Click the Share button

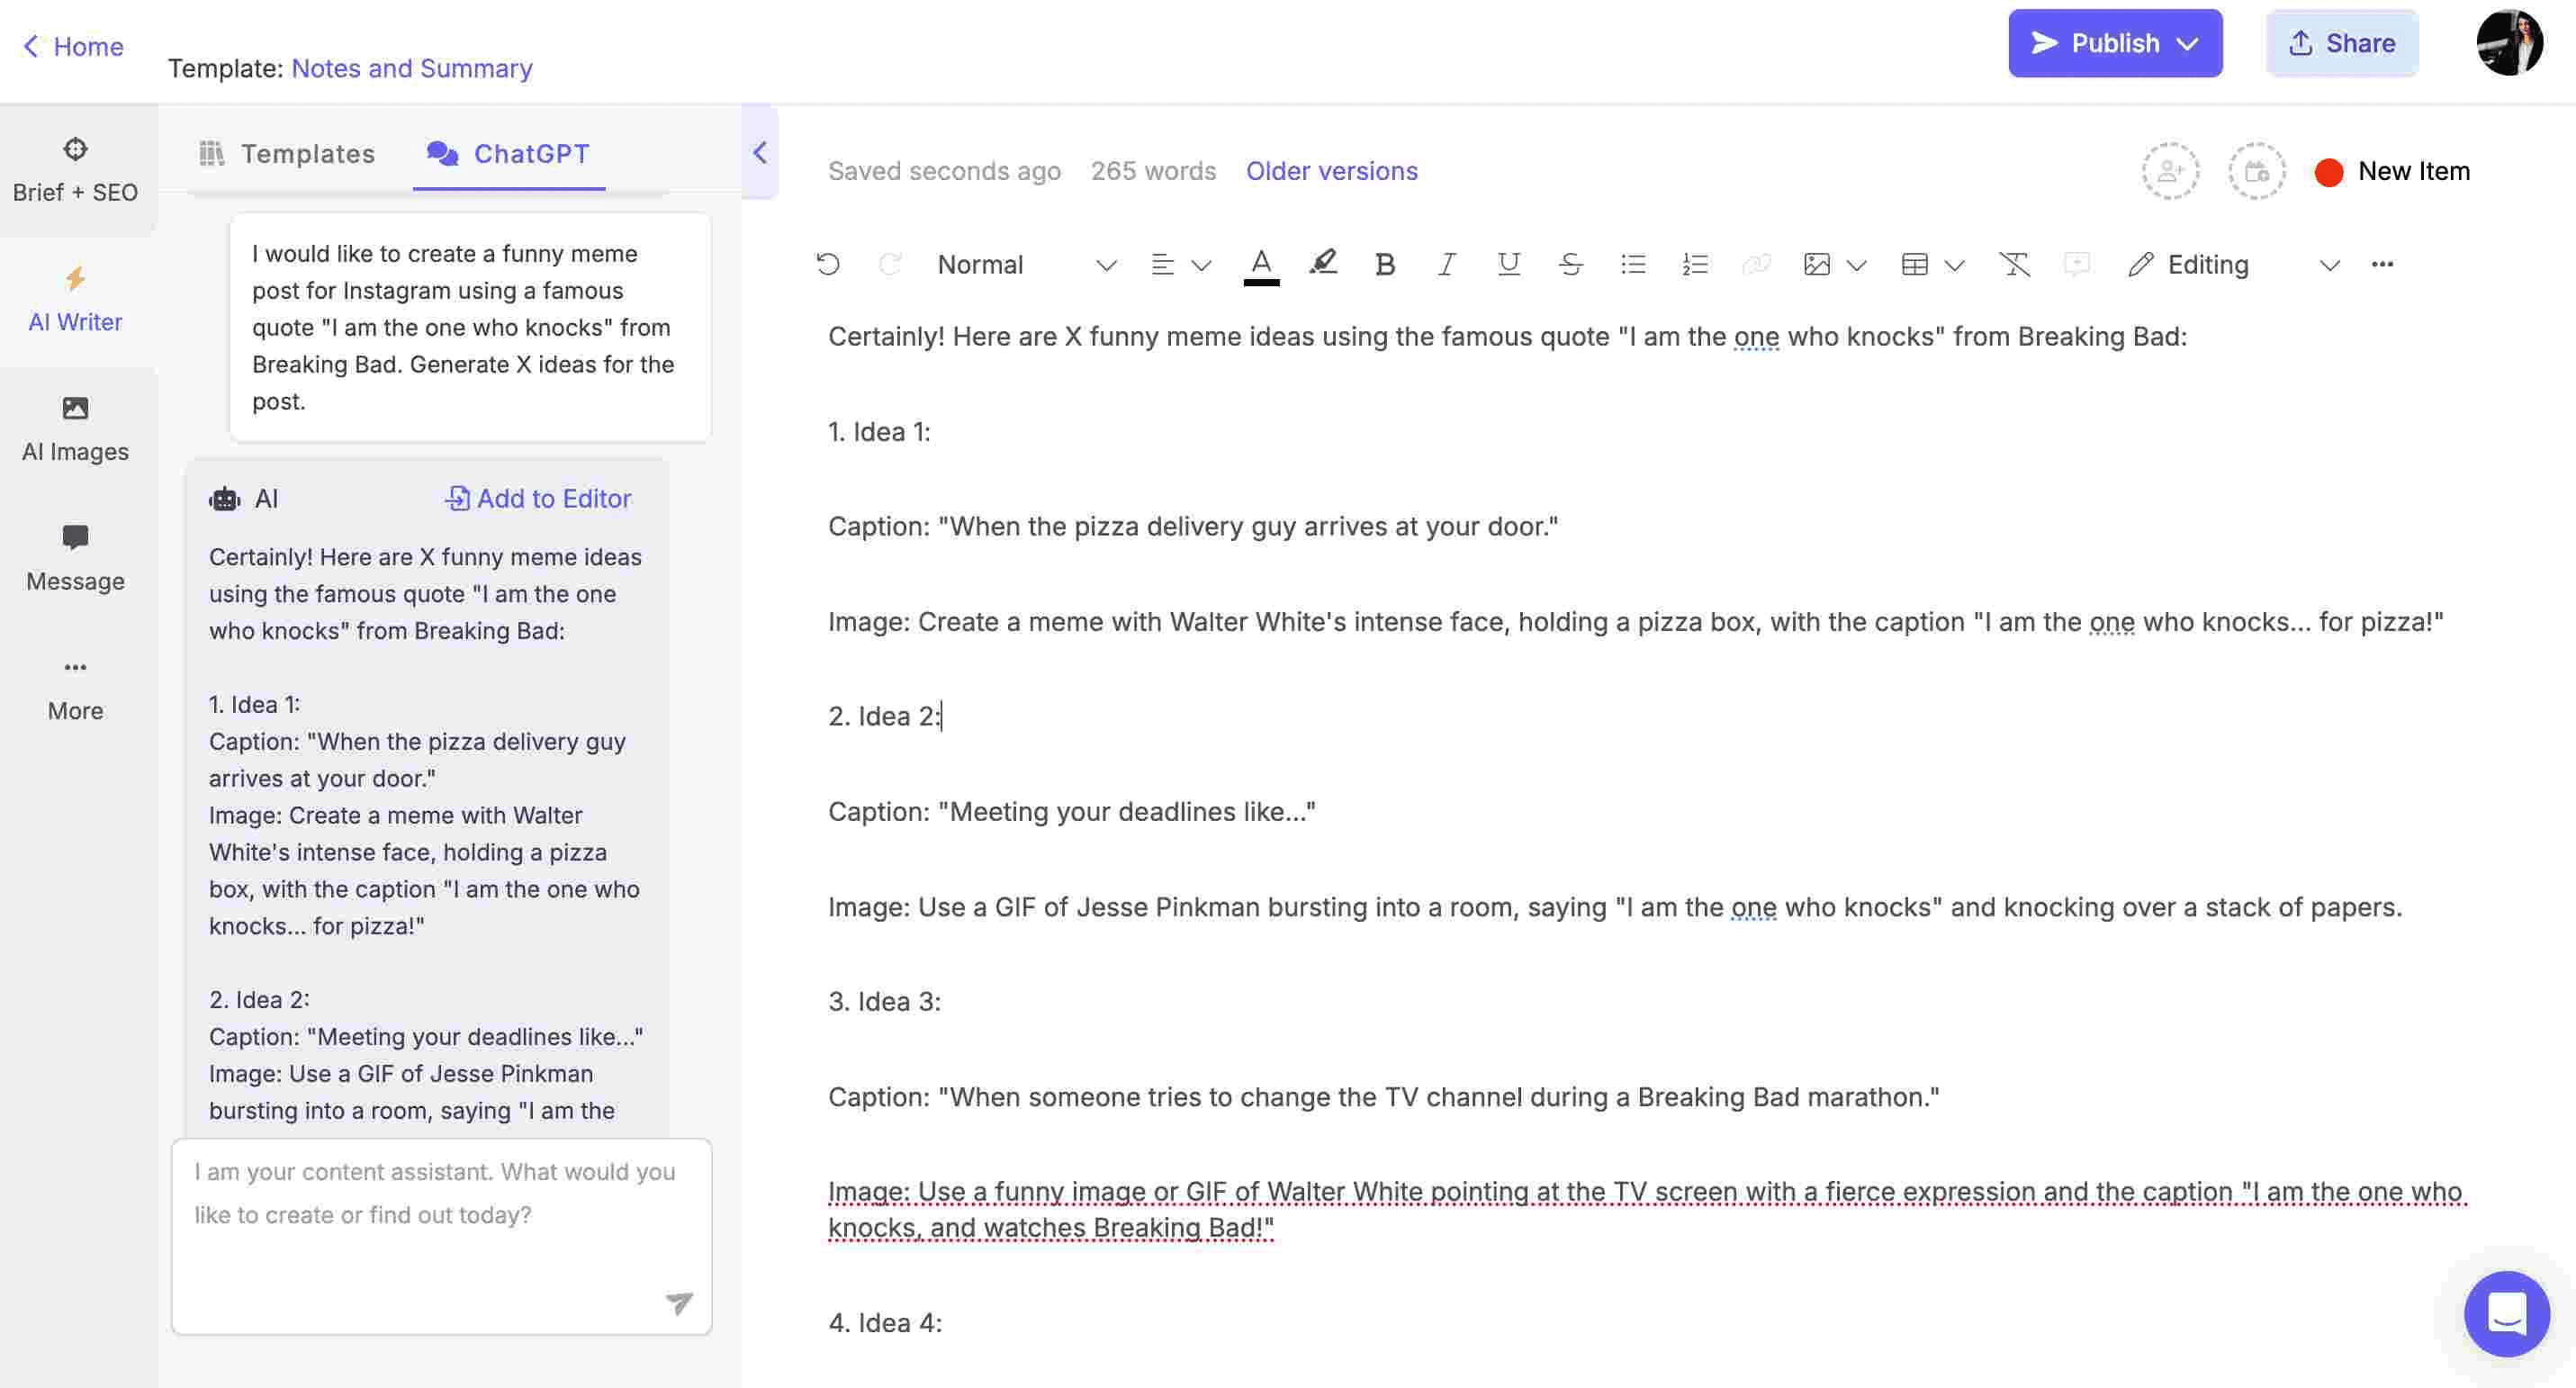[x=2341, y=43]
